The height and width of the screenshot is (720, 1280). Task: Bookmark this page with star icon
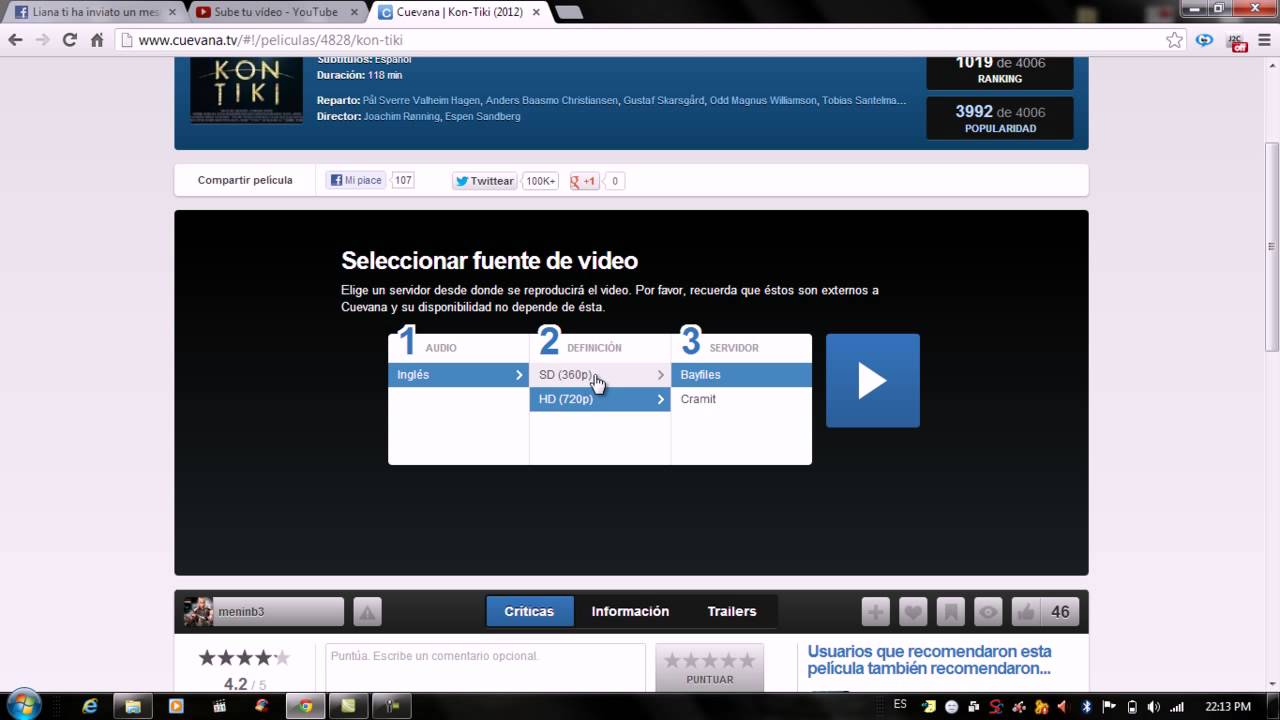(1174, 40)
